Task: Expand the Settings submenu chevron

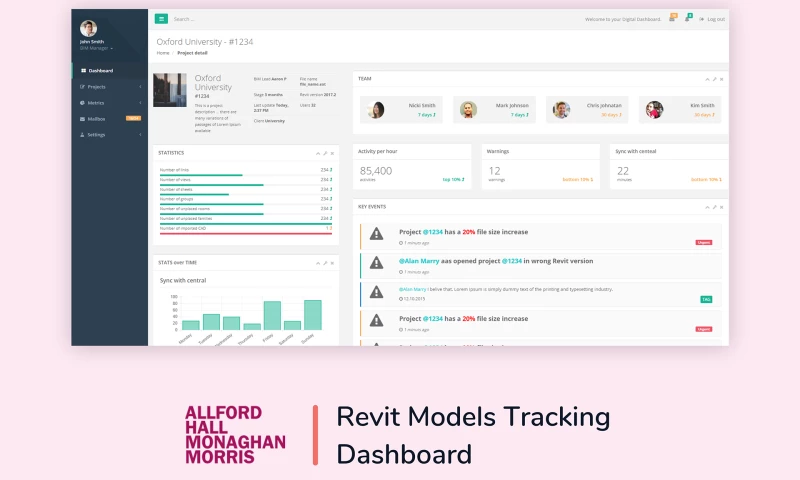Action: tap(140, 135)
